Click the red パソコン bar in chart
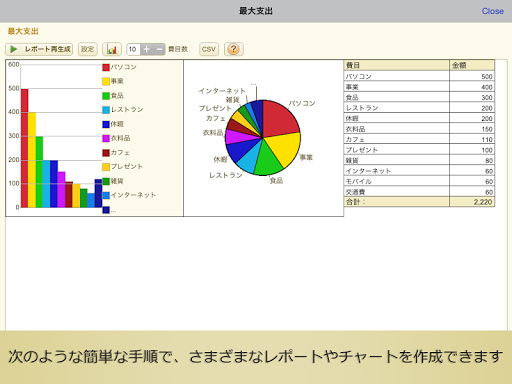The height and width of the screenshot is (384, 512). pyautogui.click(x=25, y=148)
